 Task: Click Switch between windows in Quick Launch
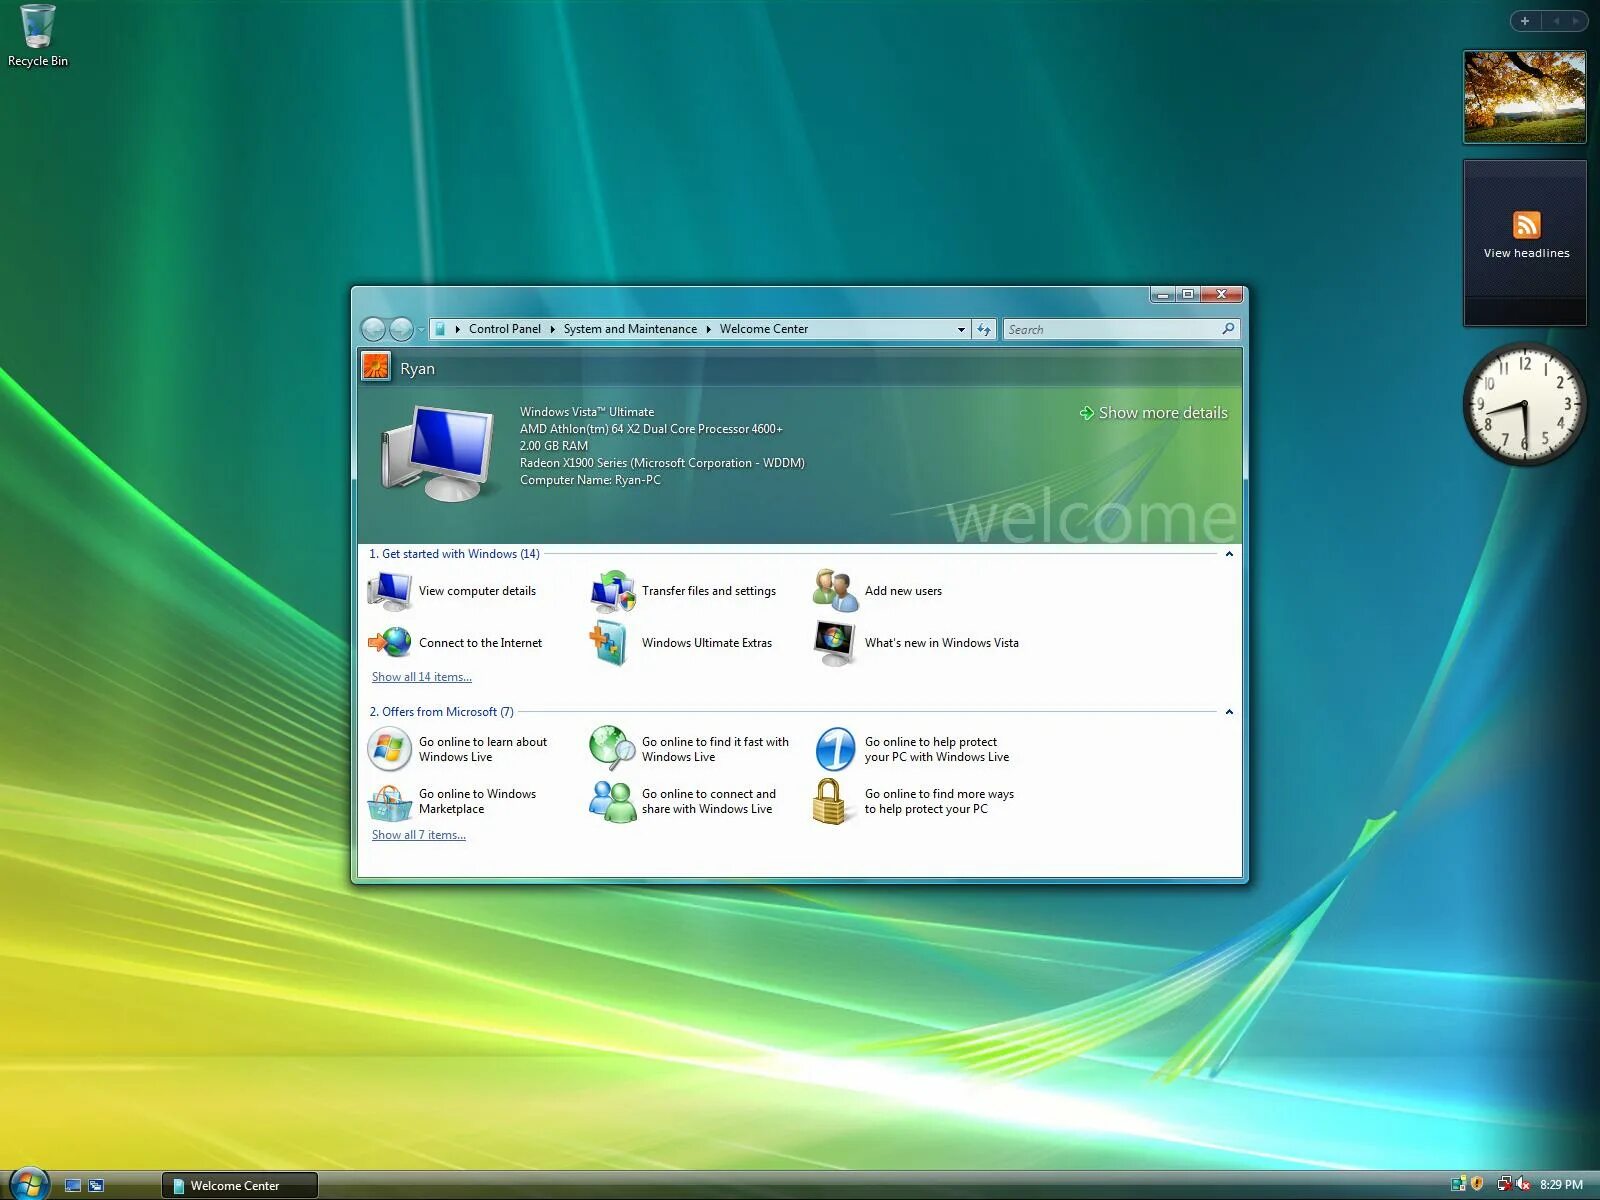tap(96, 1185)
